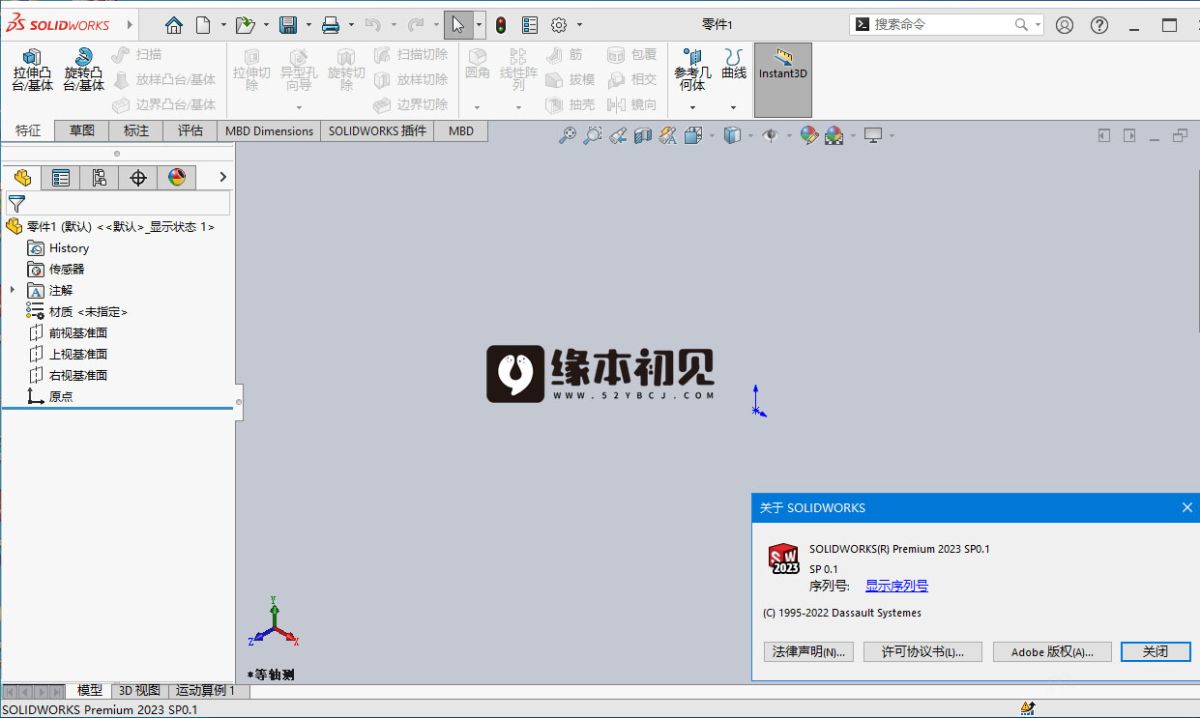
Task: Switch to the 草图 ribbon tab
Action: coord(82,131)
